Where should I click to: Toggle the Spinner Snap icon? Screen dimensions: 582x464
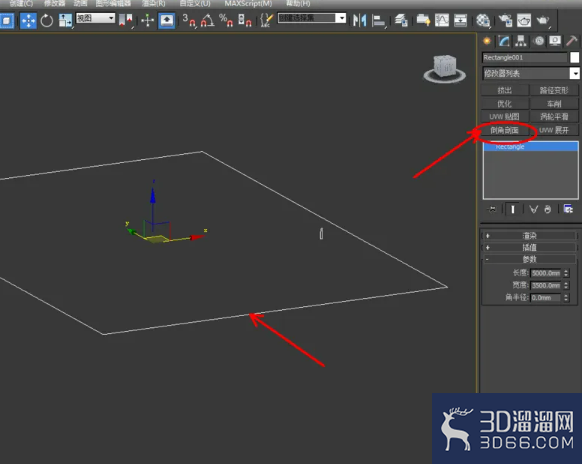245,20
